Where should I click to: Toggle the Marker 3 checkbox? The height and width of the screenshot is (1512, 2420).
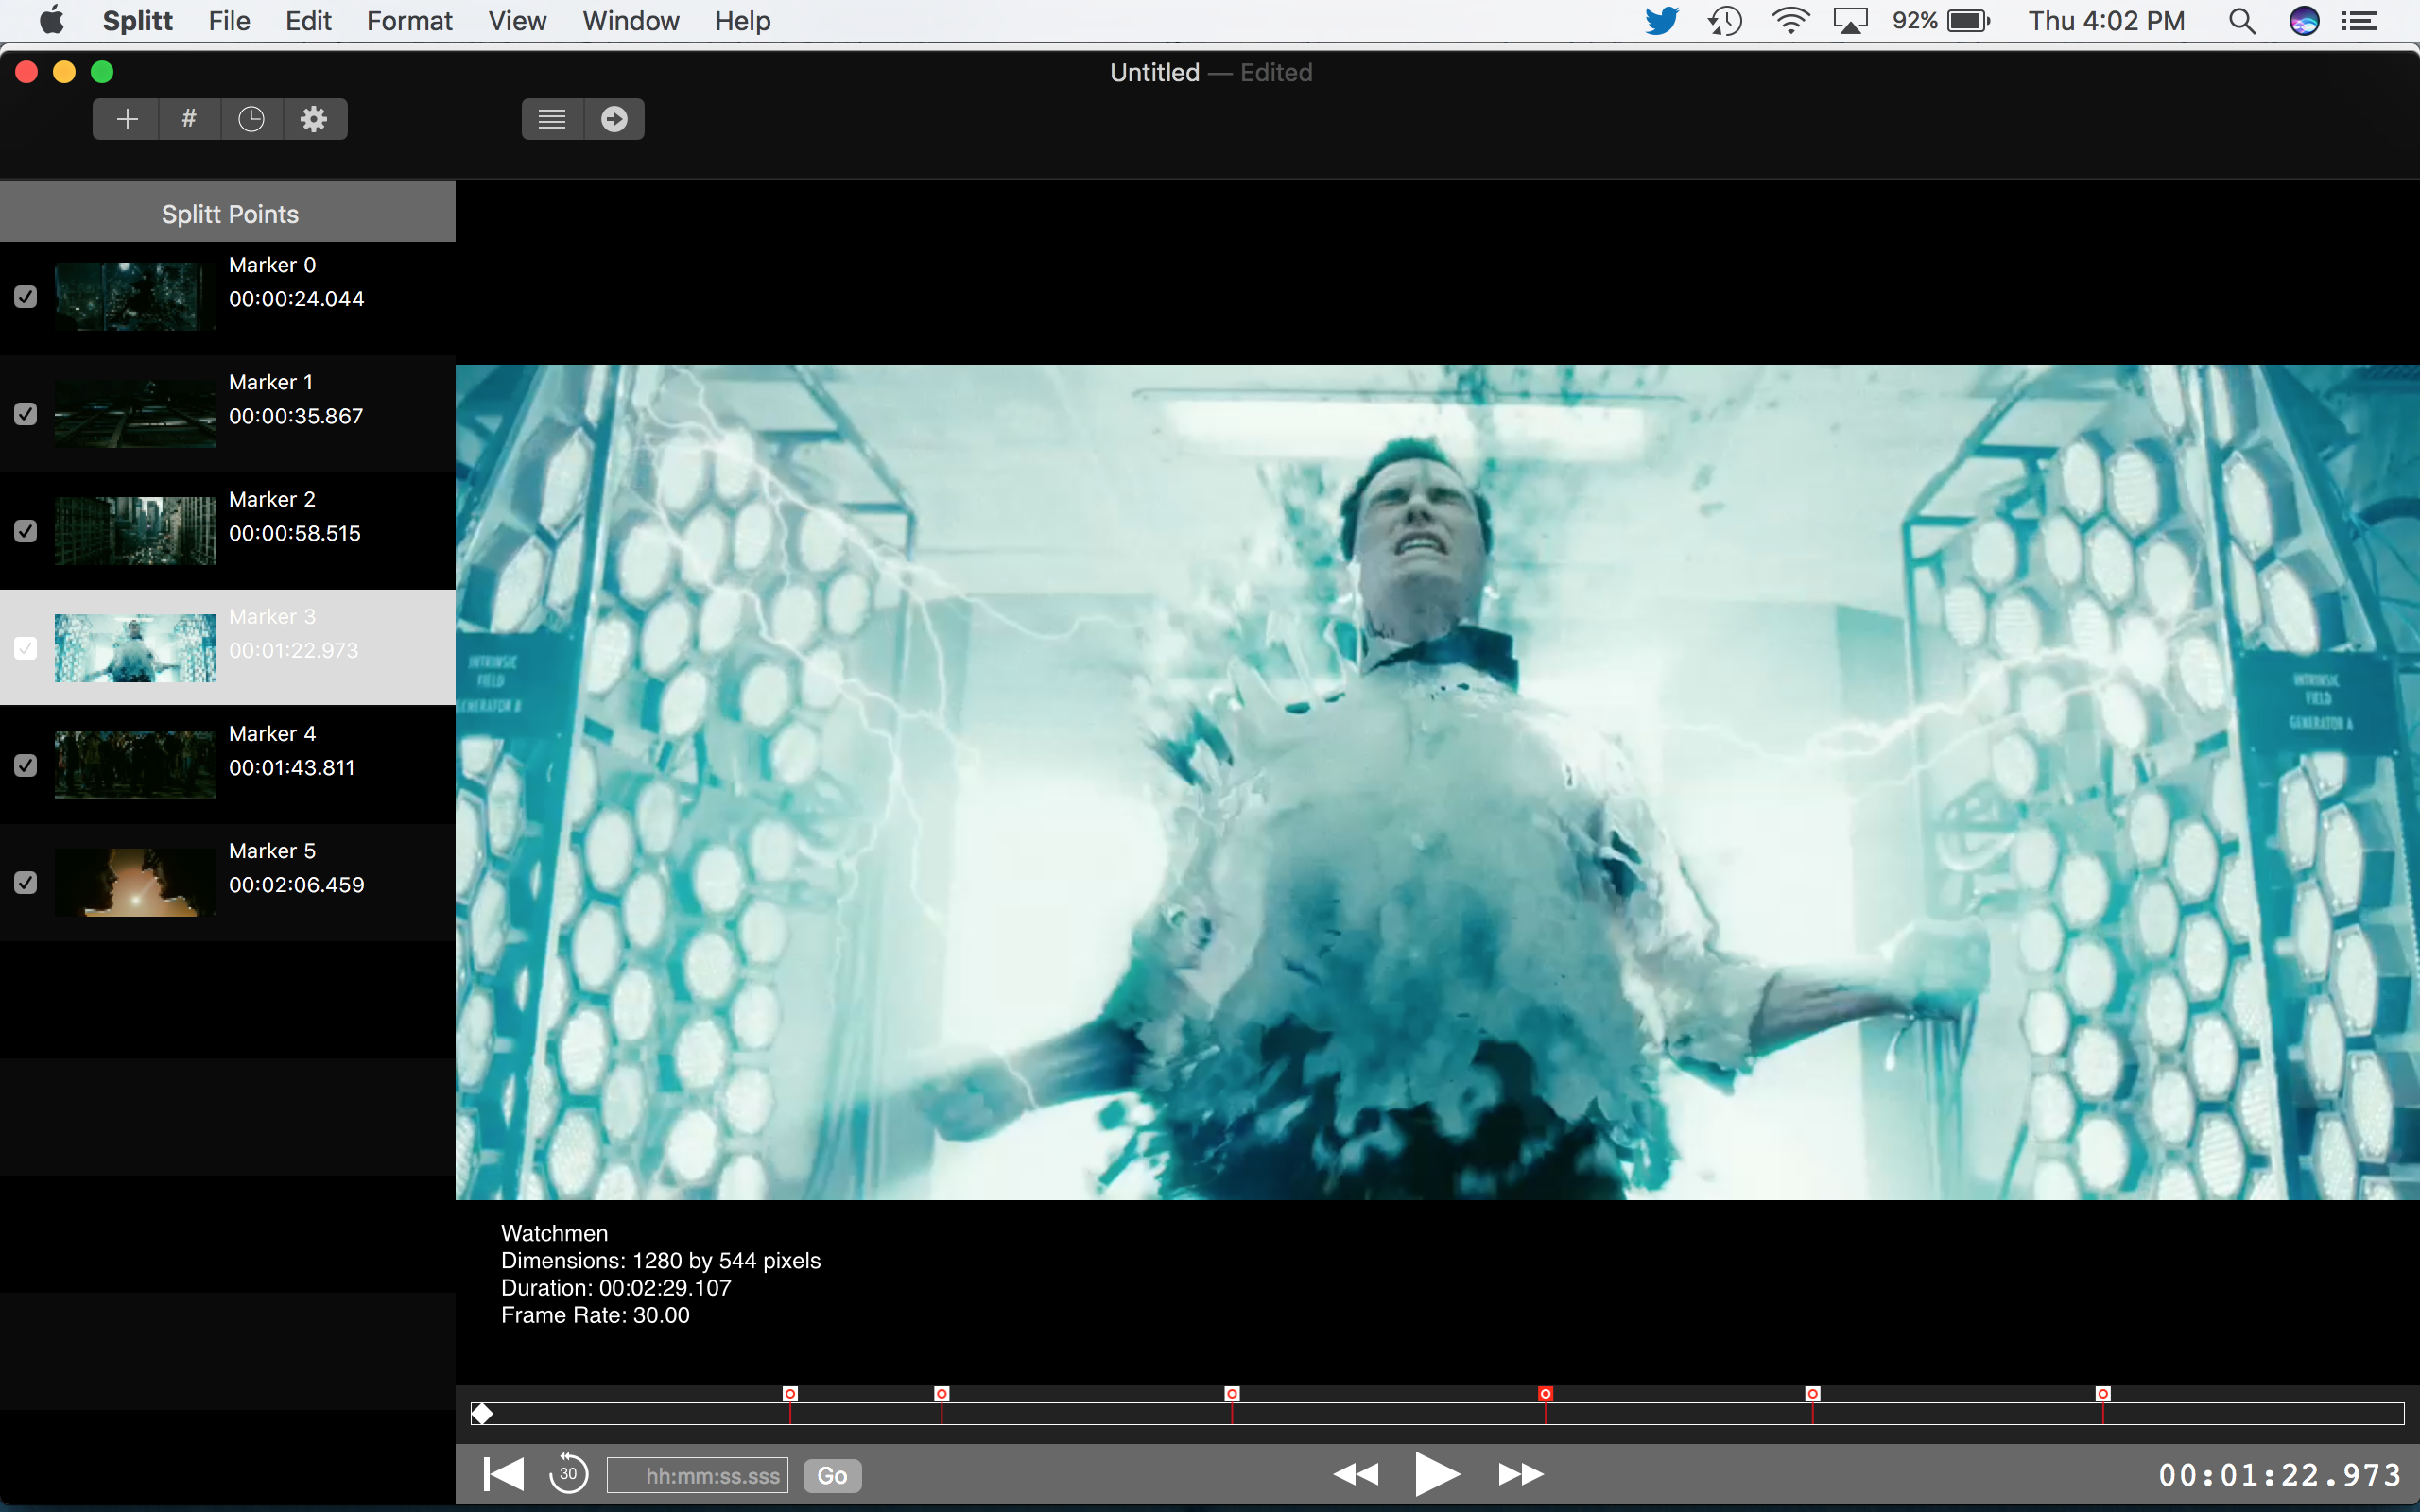(x=26, y=648)
